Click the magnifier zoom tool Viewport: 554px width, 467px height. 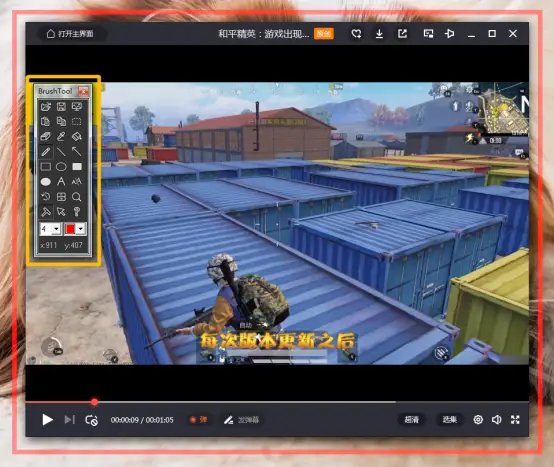click(x=77, y=197)
